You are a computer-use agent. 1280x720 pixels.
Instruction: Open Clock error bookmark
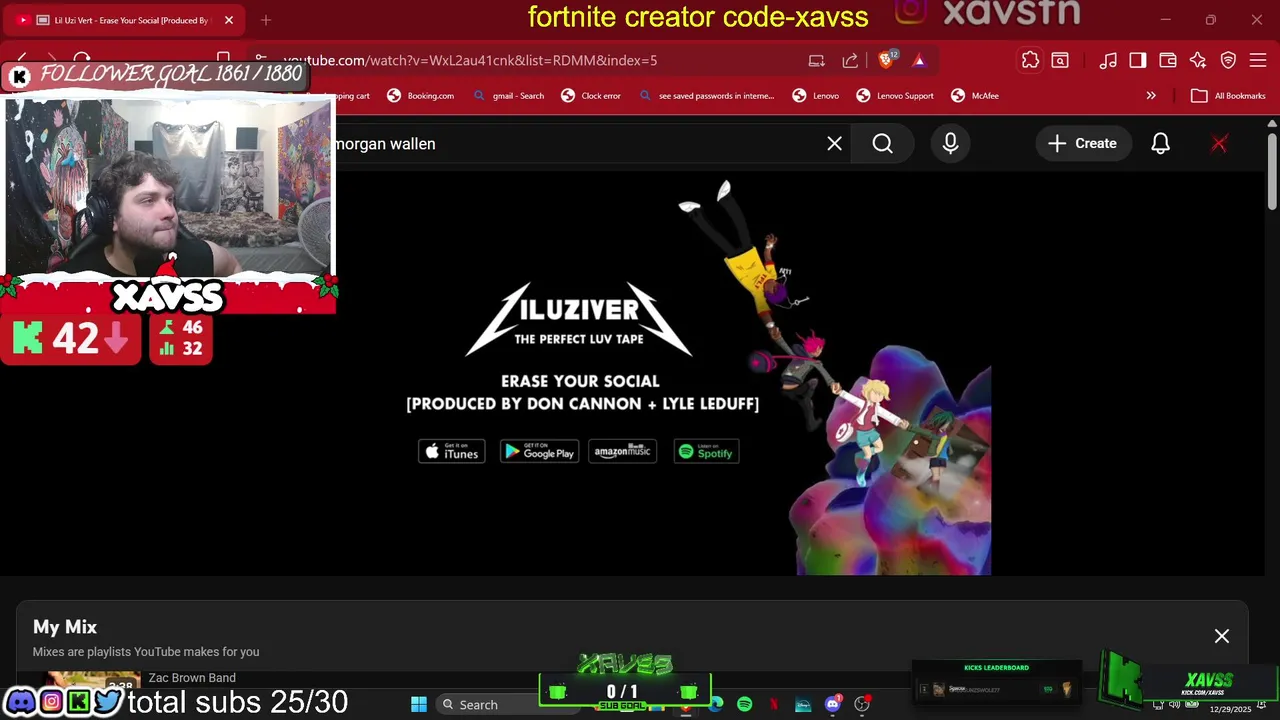[x=591, y=96]
